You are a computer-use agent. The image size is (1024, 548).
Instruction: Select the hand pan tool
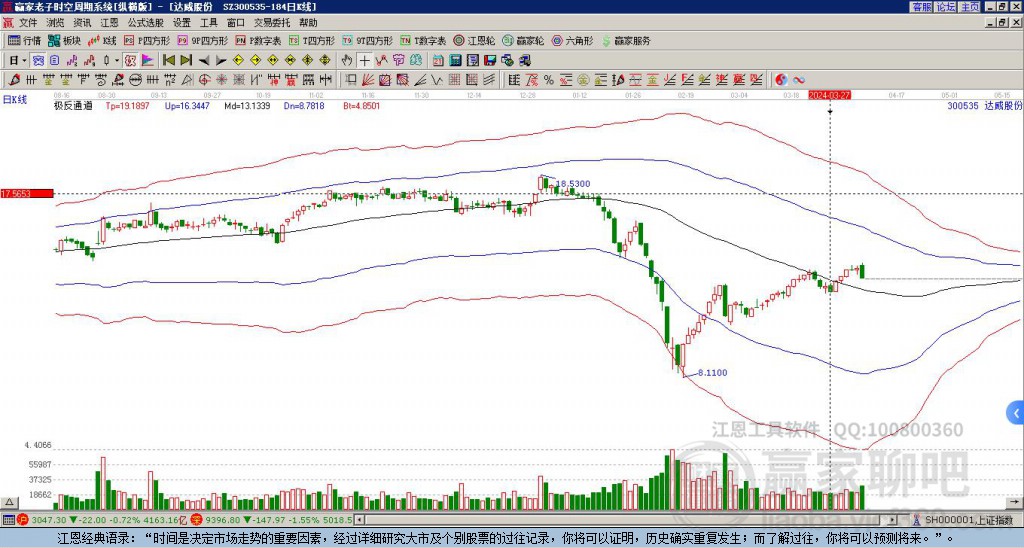347,61
